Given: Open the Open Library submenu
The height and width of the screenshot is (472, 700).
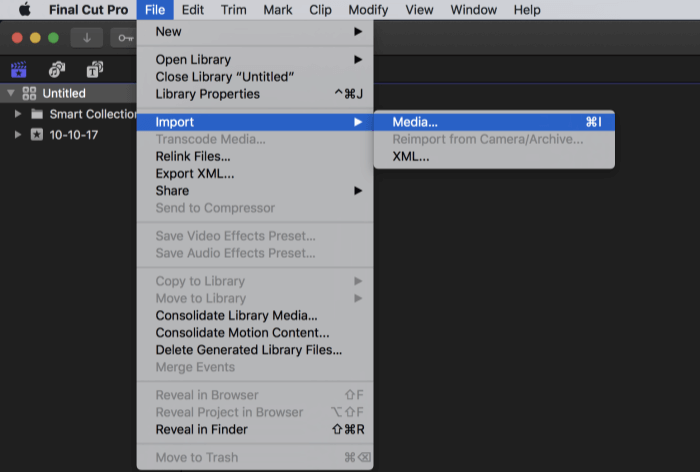Looking at the screenshot, I should click(x=255, y=59).
